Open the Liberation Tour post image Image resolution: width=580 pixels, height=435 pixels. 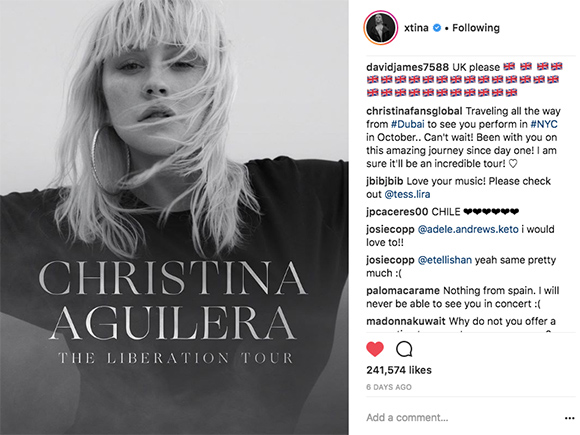tap(174, 218)
